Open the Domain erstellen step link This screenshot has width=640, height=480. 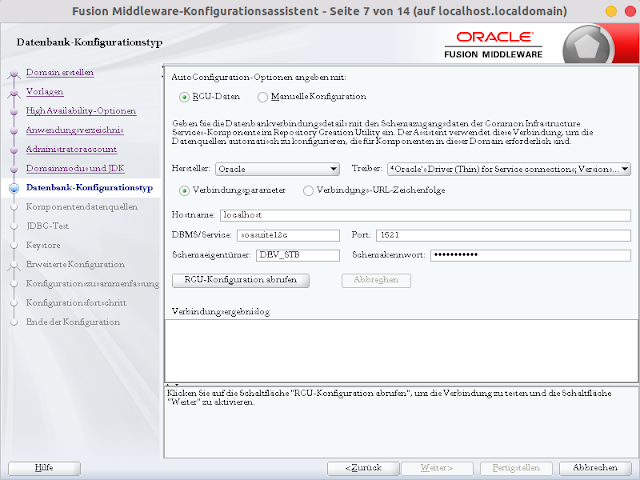(x=60, y=72)
